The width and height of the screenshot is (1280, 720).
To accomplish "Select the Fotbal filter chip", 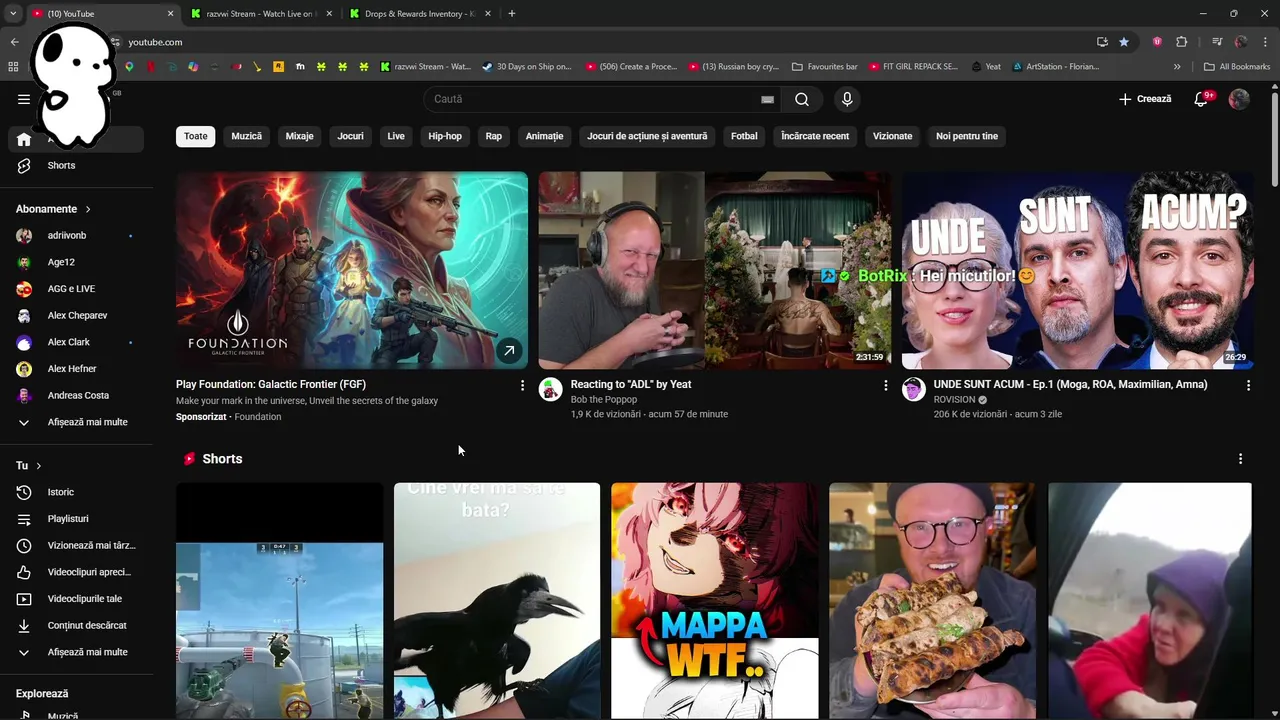I will tap(744, 136).
